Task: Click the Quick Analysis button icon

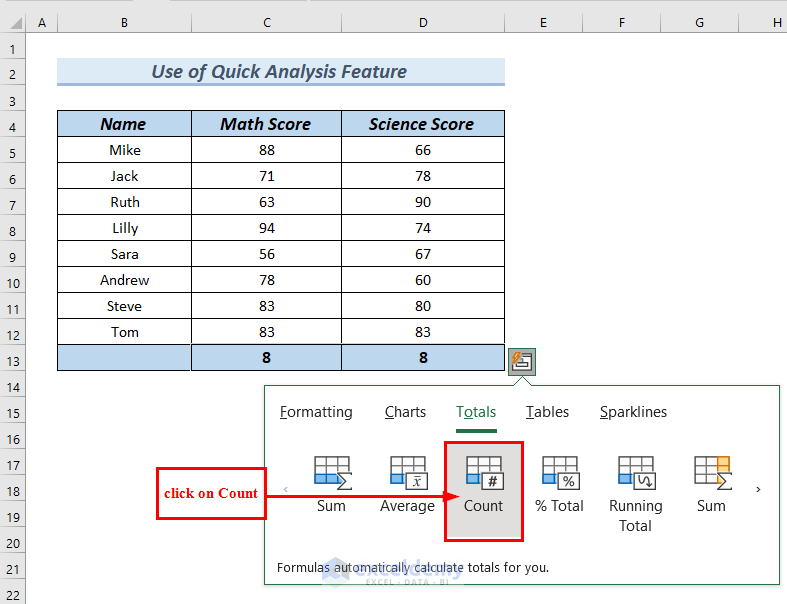Action: point(521,361)
